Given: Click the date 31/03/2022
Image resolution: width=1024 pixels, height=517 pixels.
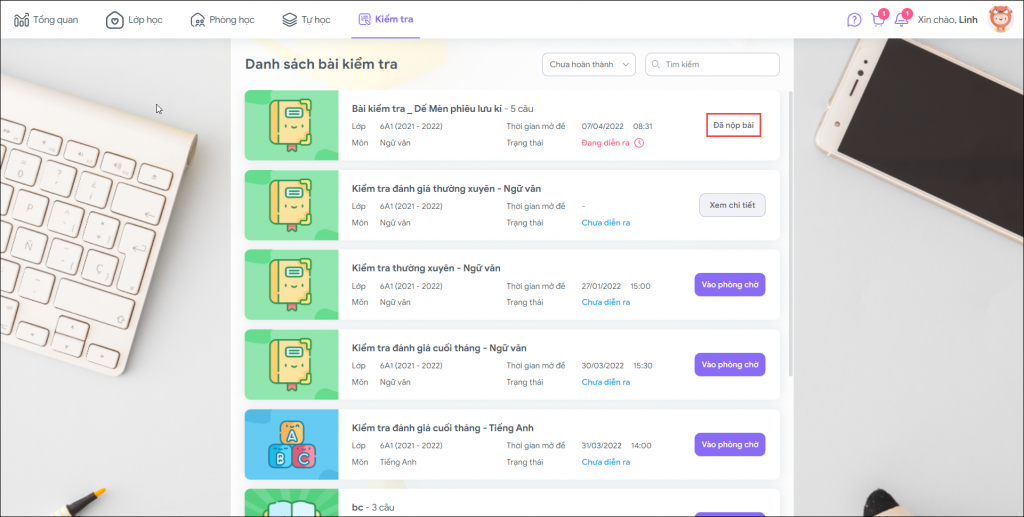Looking at the screenshot, I should click(x=601, y=446).
